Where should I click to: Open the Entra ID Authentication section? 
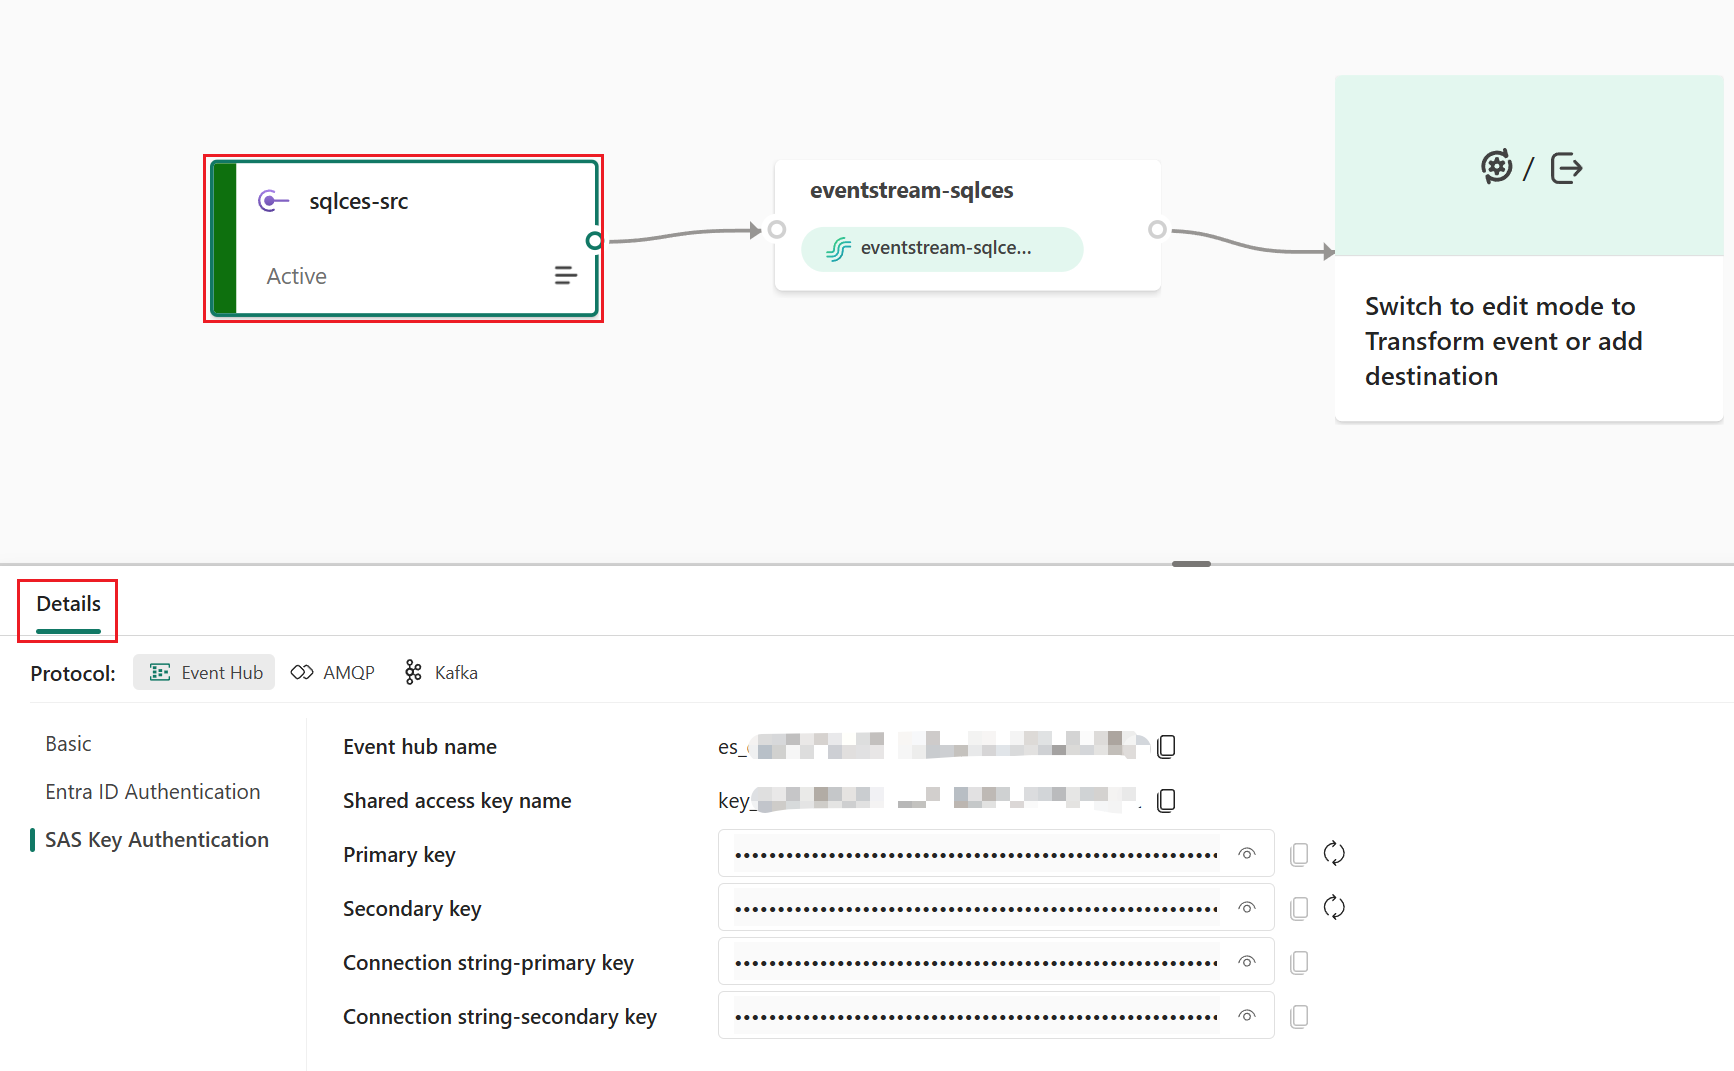tap(152, 791)
